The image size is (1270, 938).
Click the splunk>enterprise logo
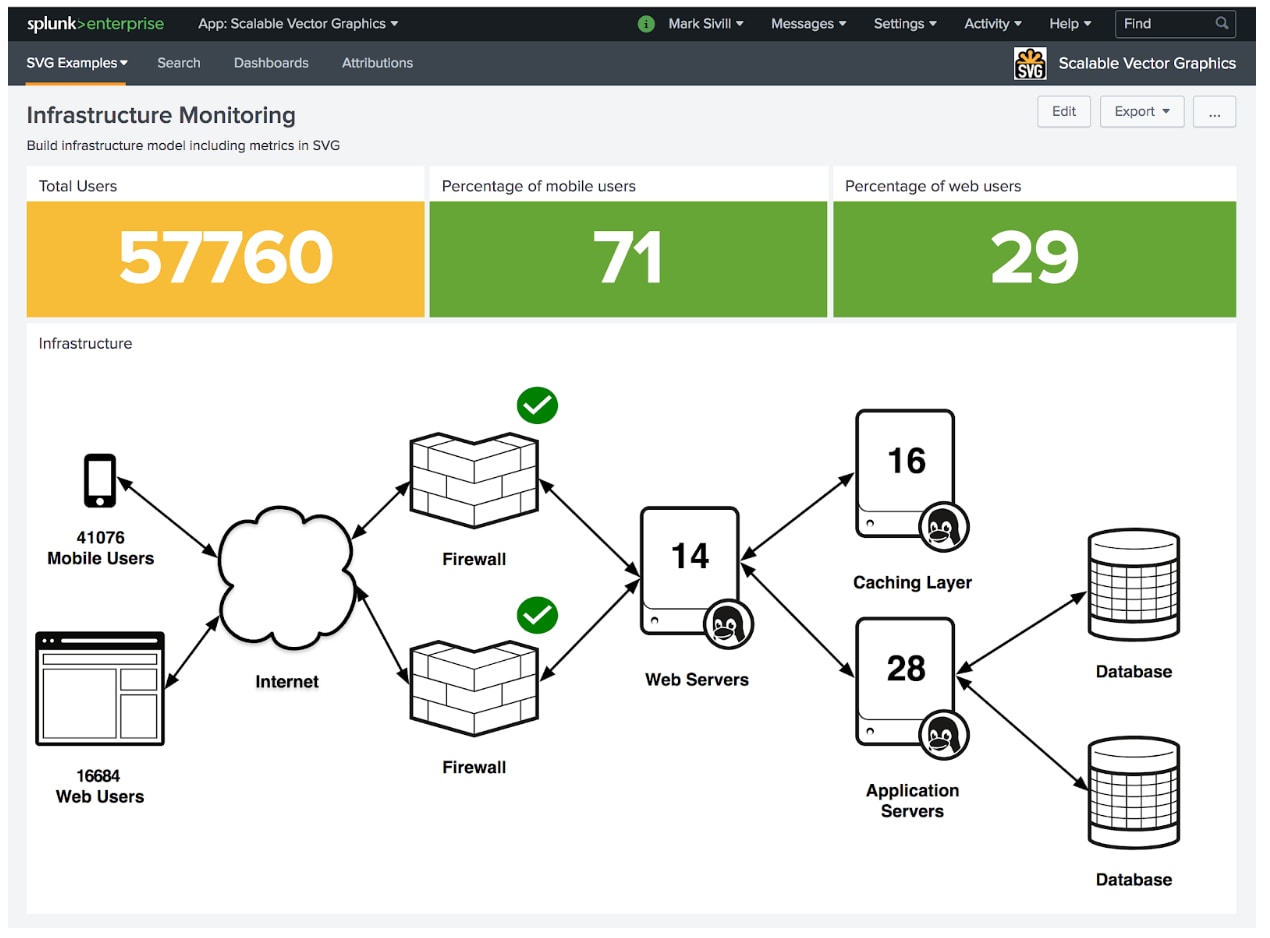pos(95,23)
